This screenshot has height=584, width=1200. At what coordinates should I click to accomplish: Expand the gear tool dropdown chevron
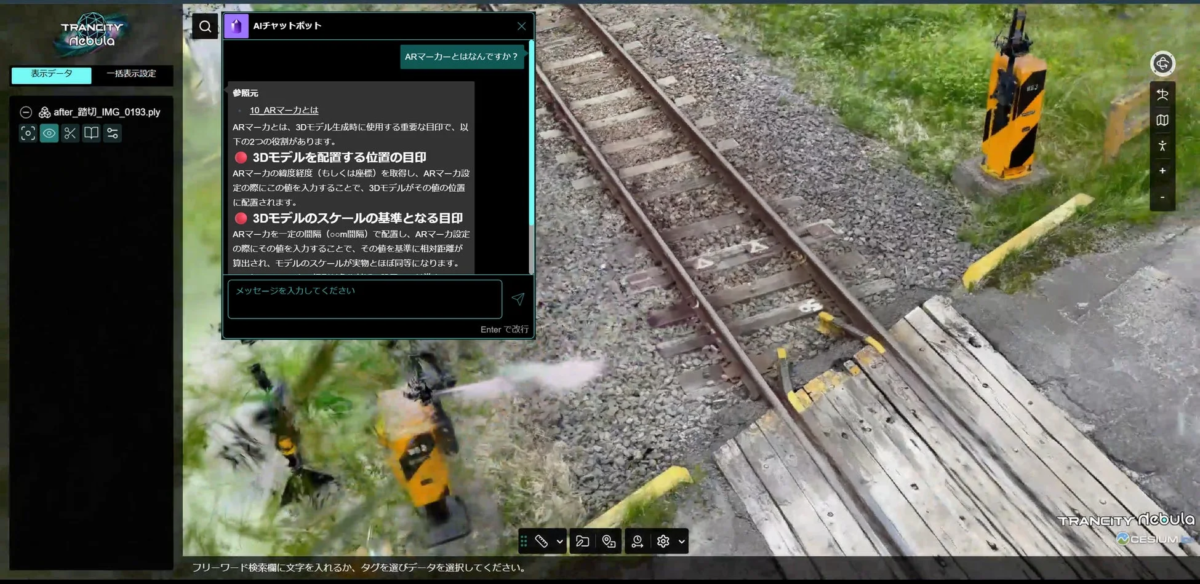click(681, 541)
